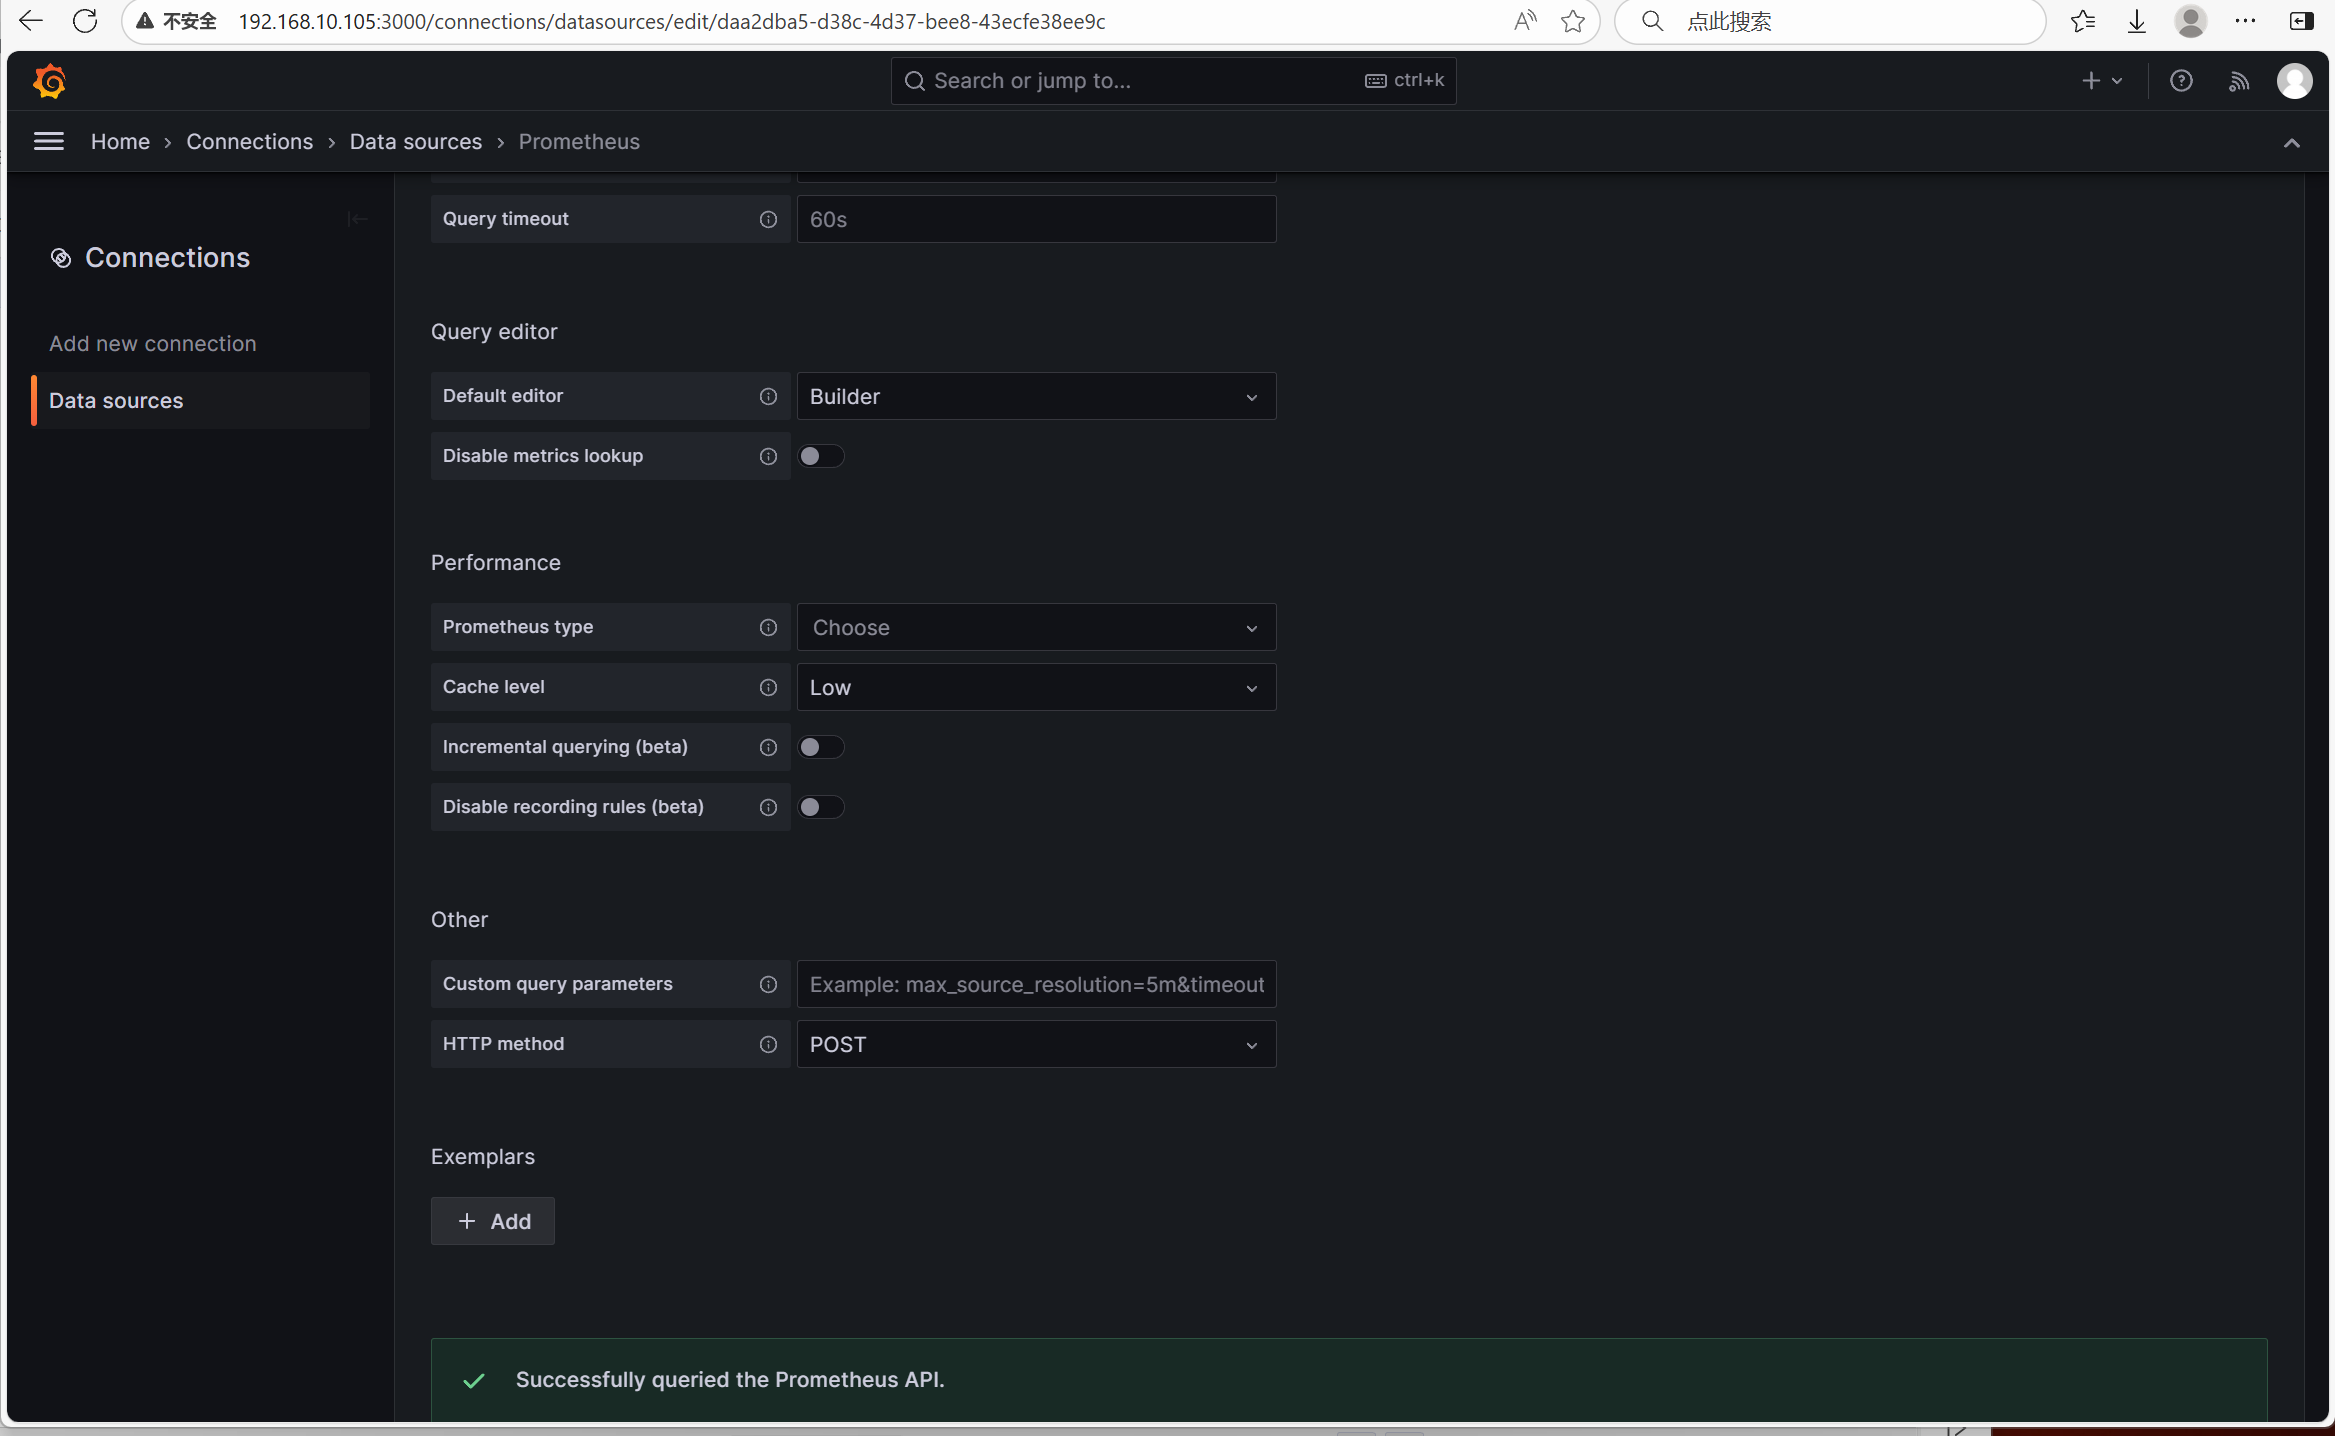Open Grafana news feed icon

tap(2238, 81)
